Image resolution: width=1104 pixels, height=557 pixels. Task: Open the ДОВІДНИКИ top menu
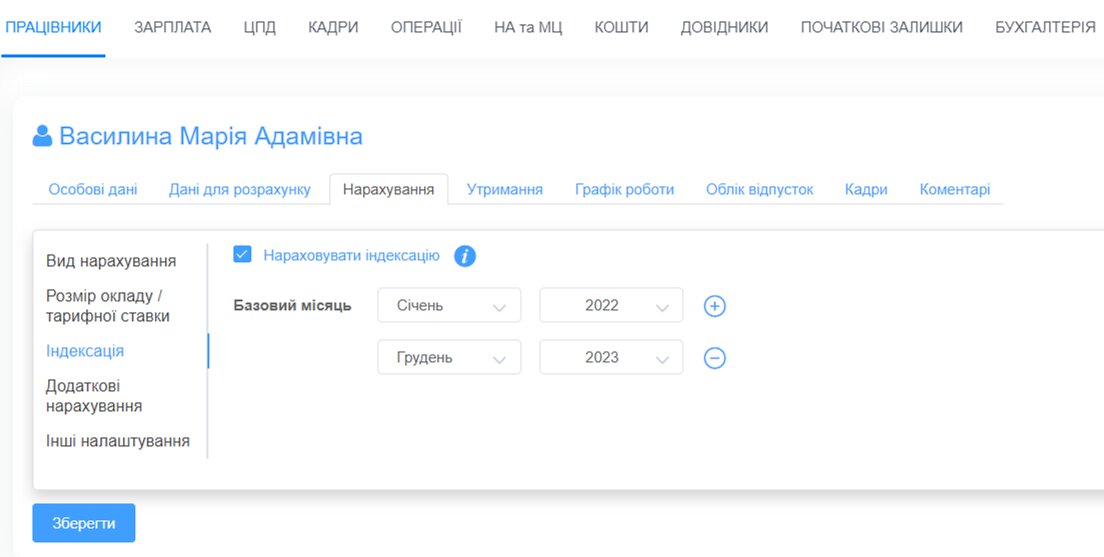point(724,27)
